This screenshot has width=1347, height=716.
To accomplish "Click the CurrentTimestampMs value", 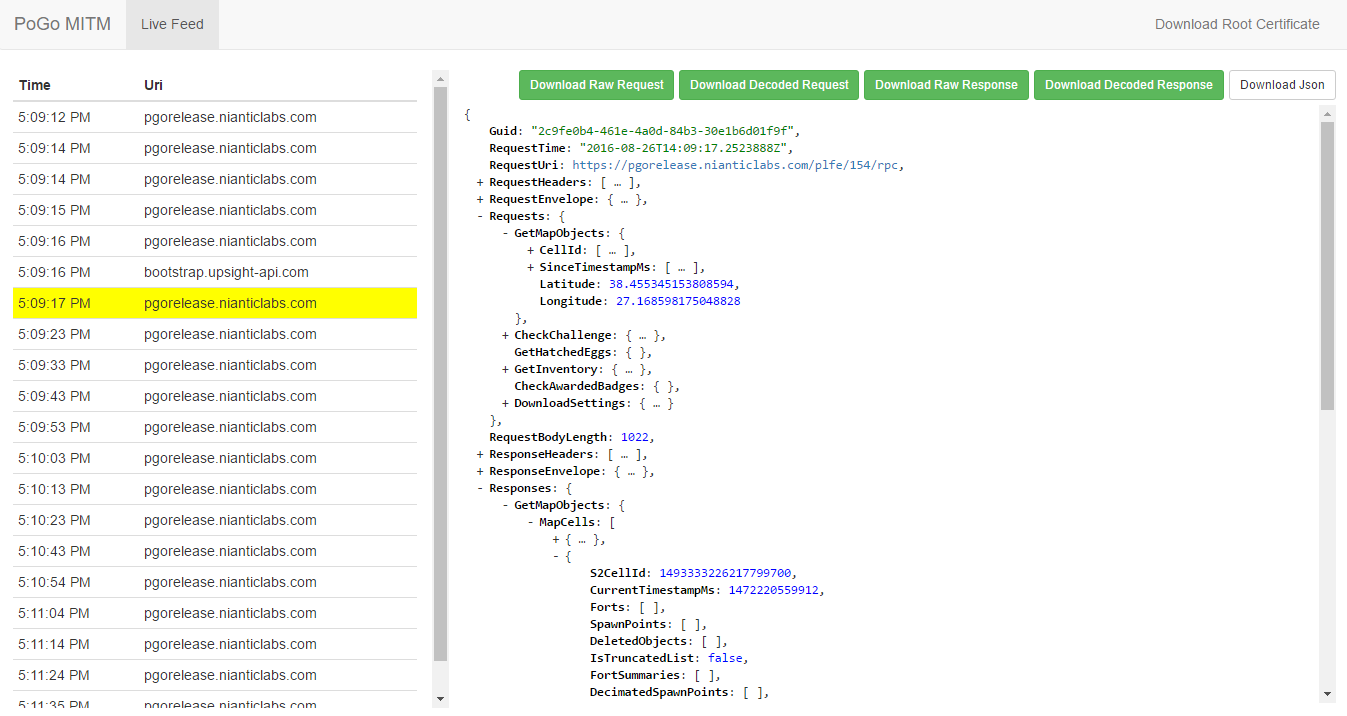I will 775,590.
